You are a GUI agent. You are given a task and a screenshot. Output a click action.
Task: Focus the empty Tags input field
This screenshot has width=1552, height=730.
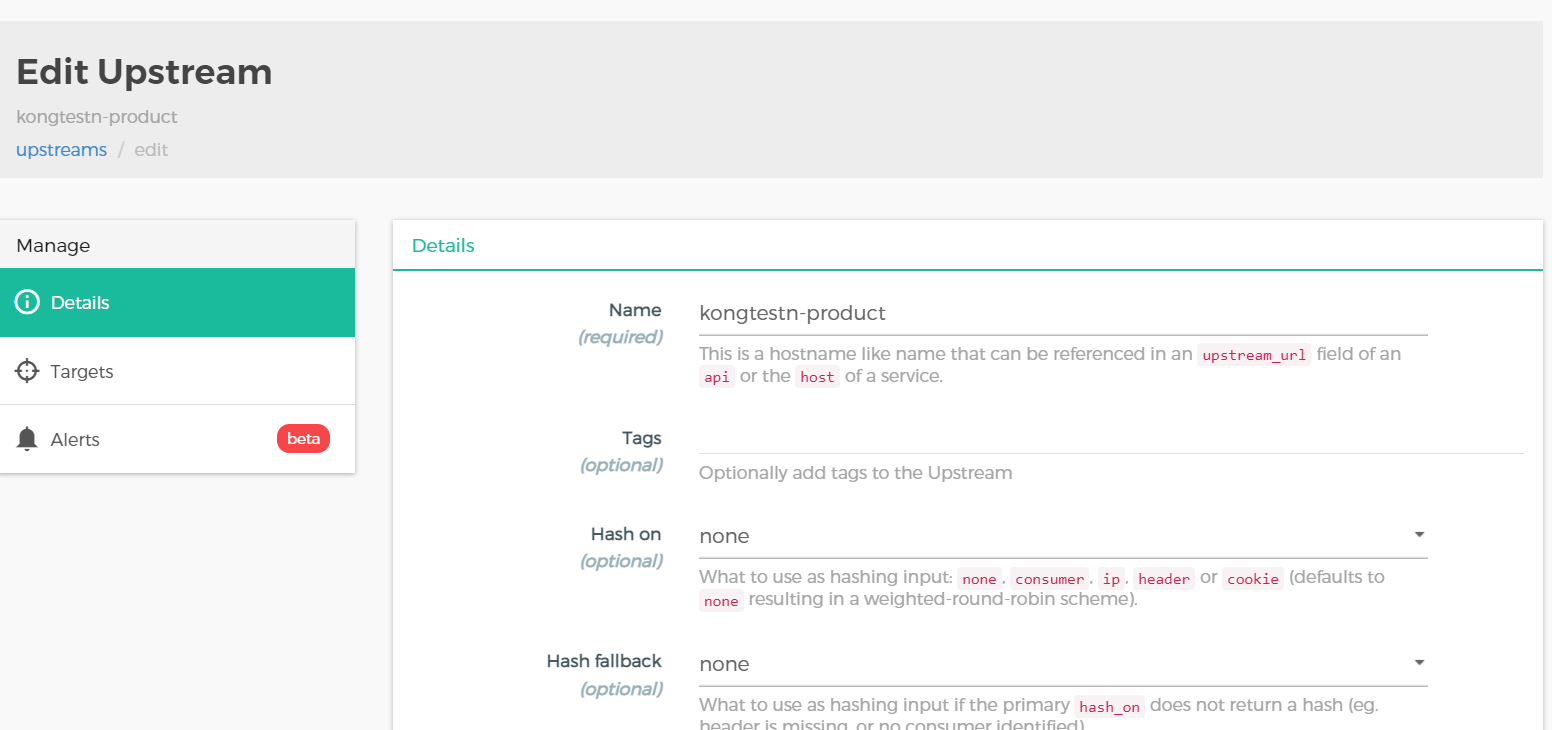[x=1110, y=438]
